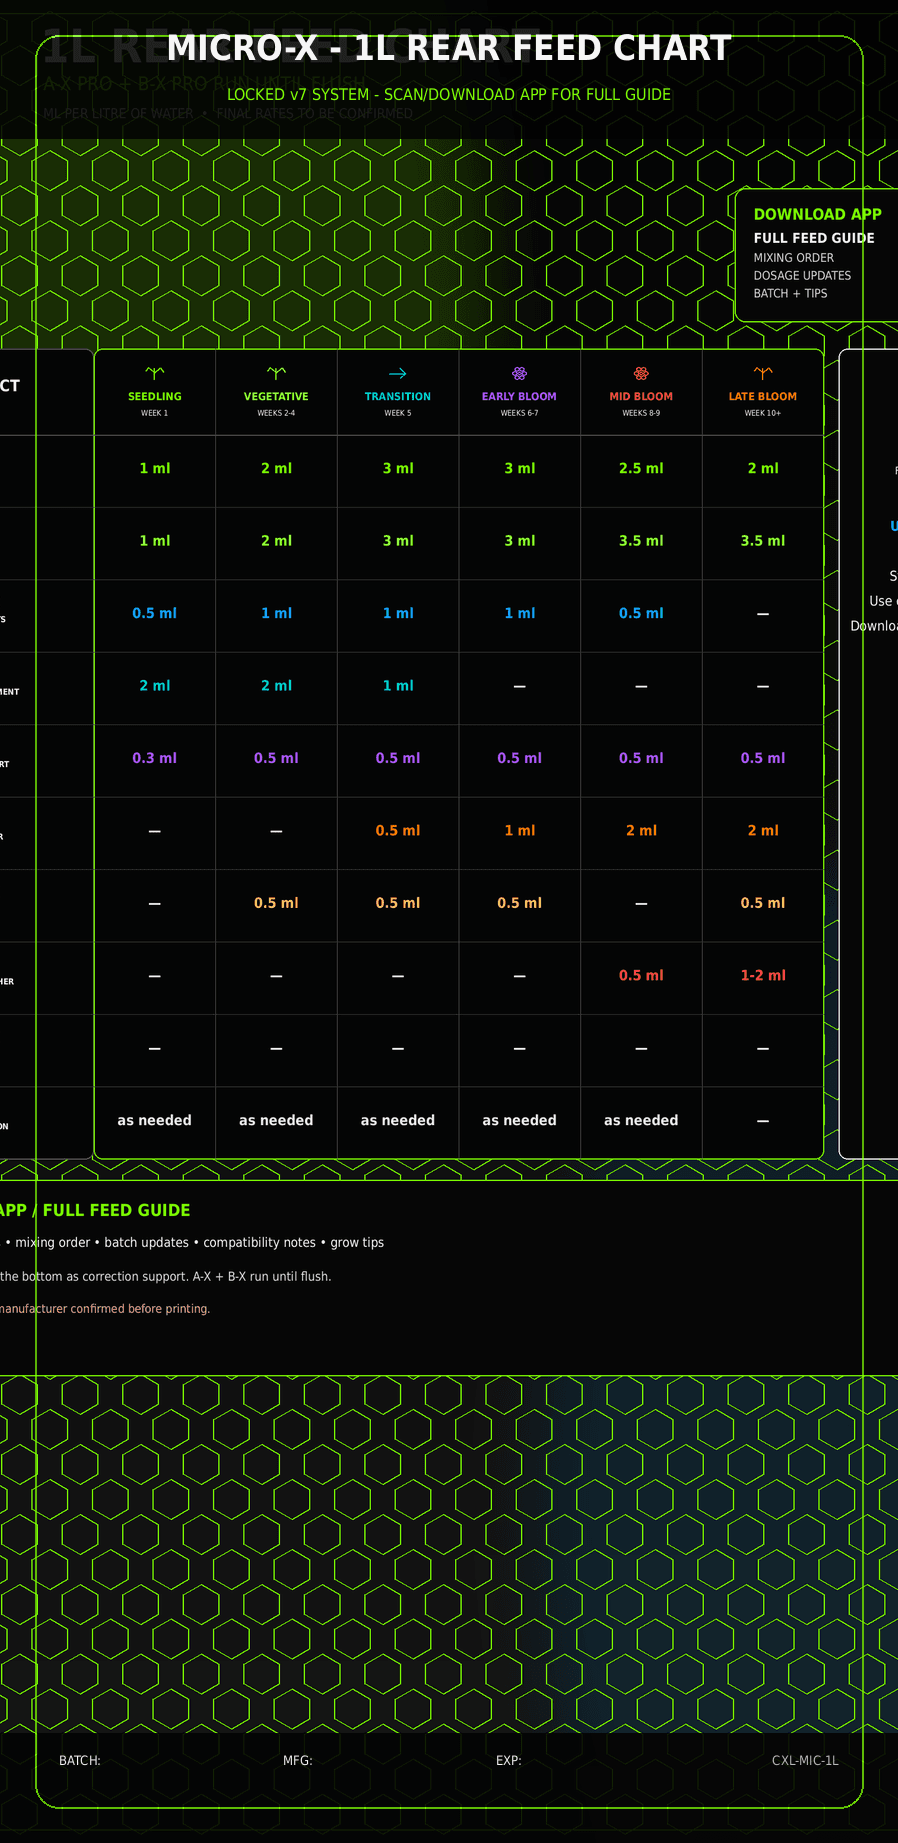Click the 'LOCKED v7 SYSTEM' subtitle line

pyautogui.click(x=449, y=95)
